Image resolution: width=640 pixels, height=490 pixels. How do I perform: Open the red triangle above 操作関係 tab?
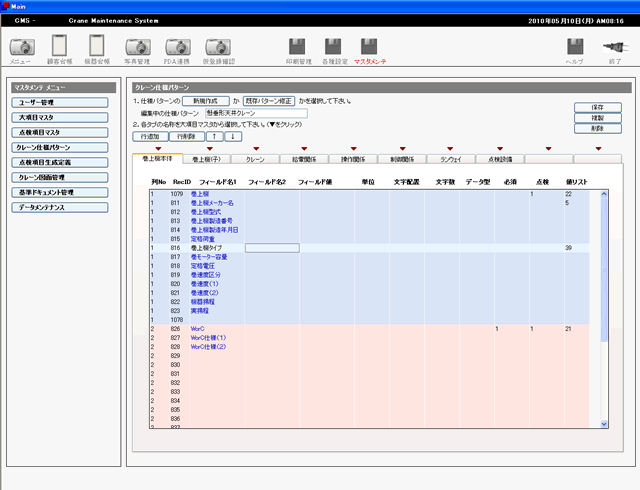[354, 149]
